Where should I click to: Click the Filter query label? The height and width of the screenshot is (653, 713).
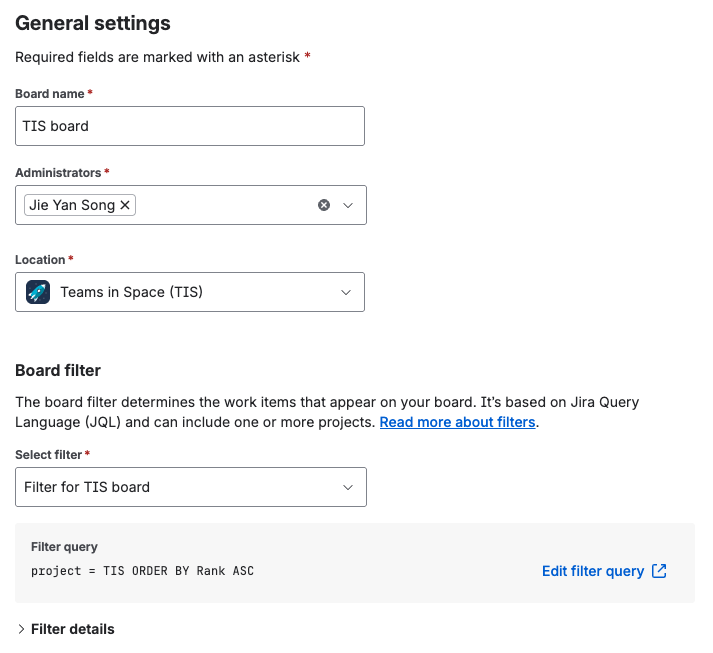click(64, 547)
